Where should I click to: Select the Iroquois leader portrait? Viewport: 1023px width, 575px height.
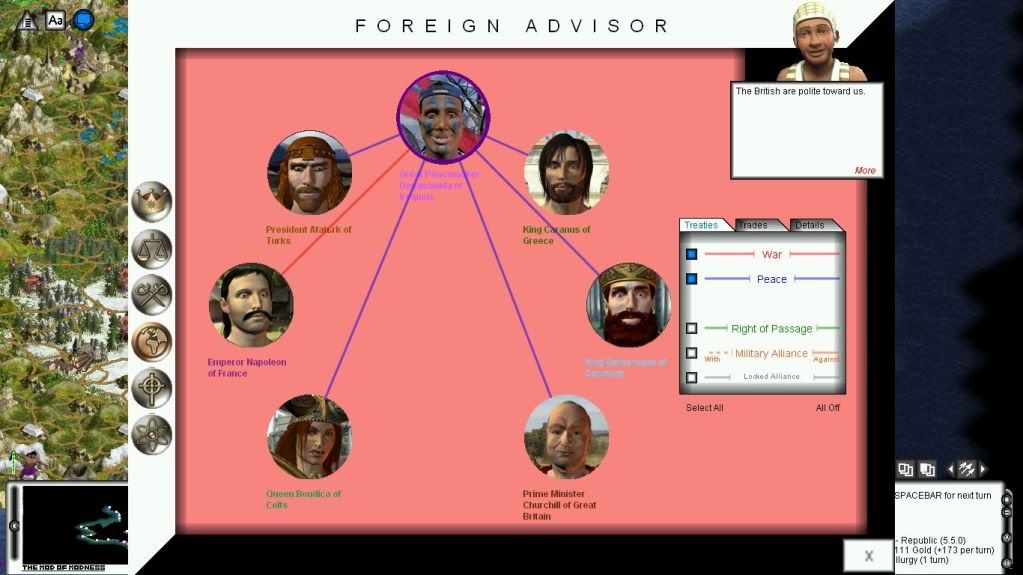(x=443, y=117)
